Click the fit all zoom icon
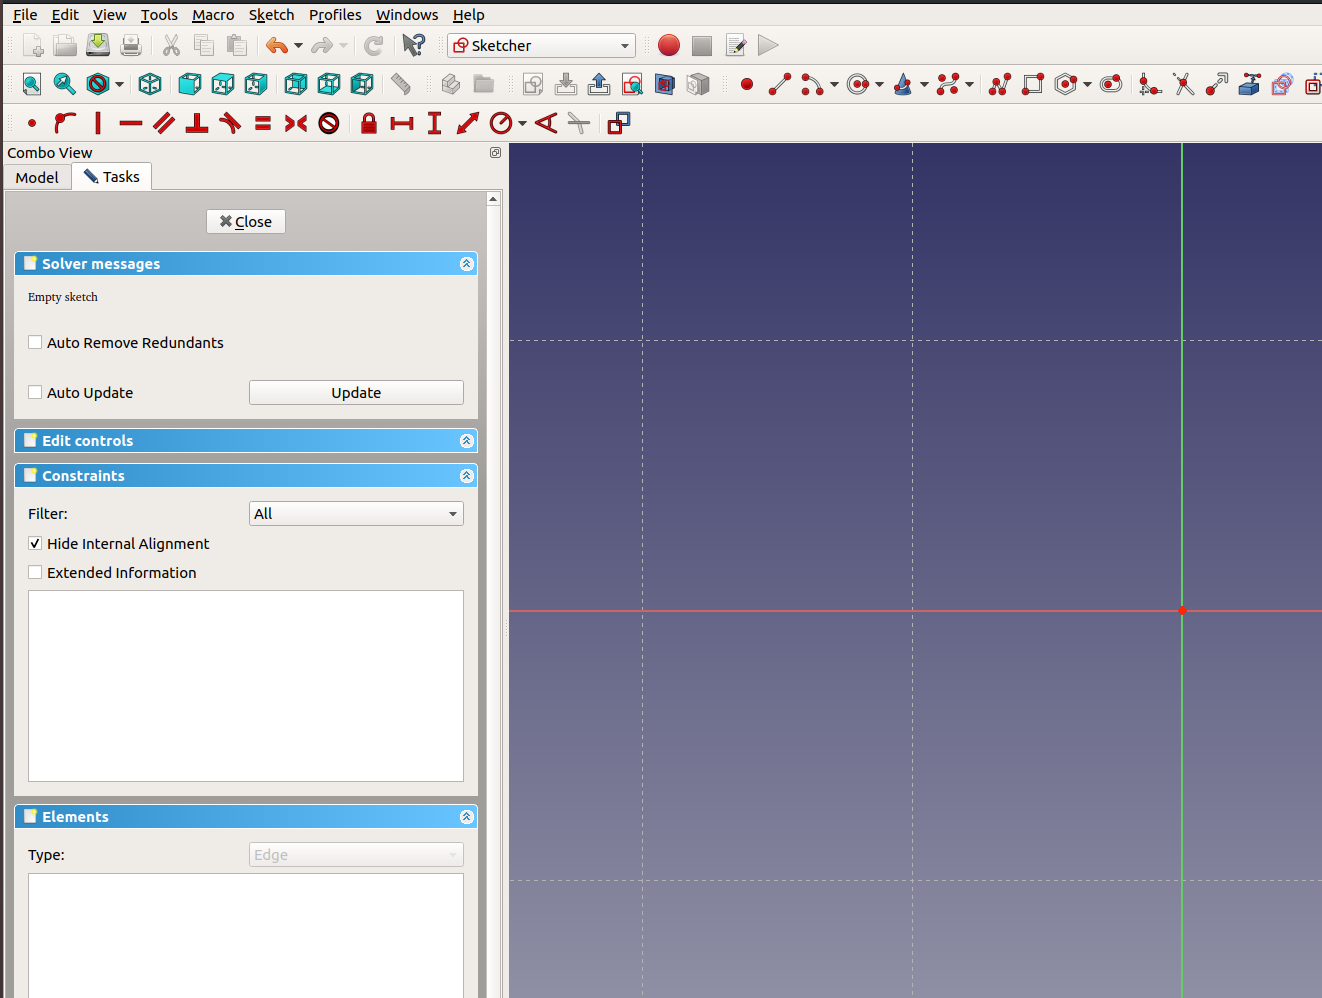Image resolution: width=1322 pixels, height=998 pixels. coord(32,85)
